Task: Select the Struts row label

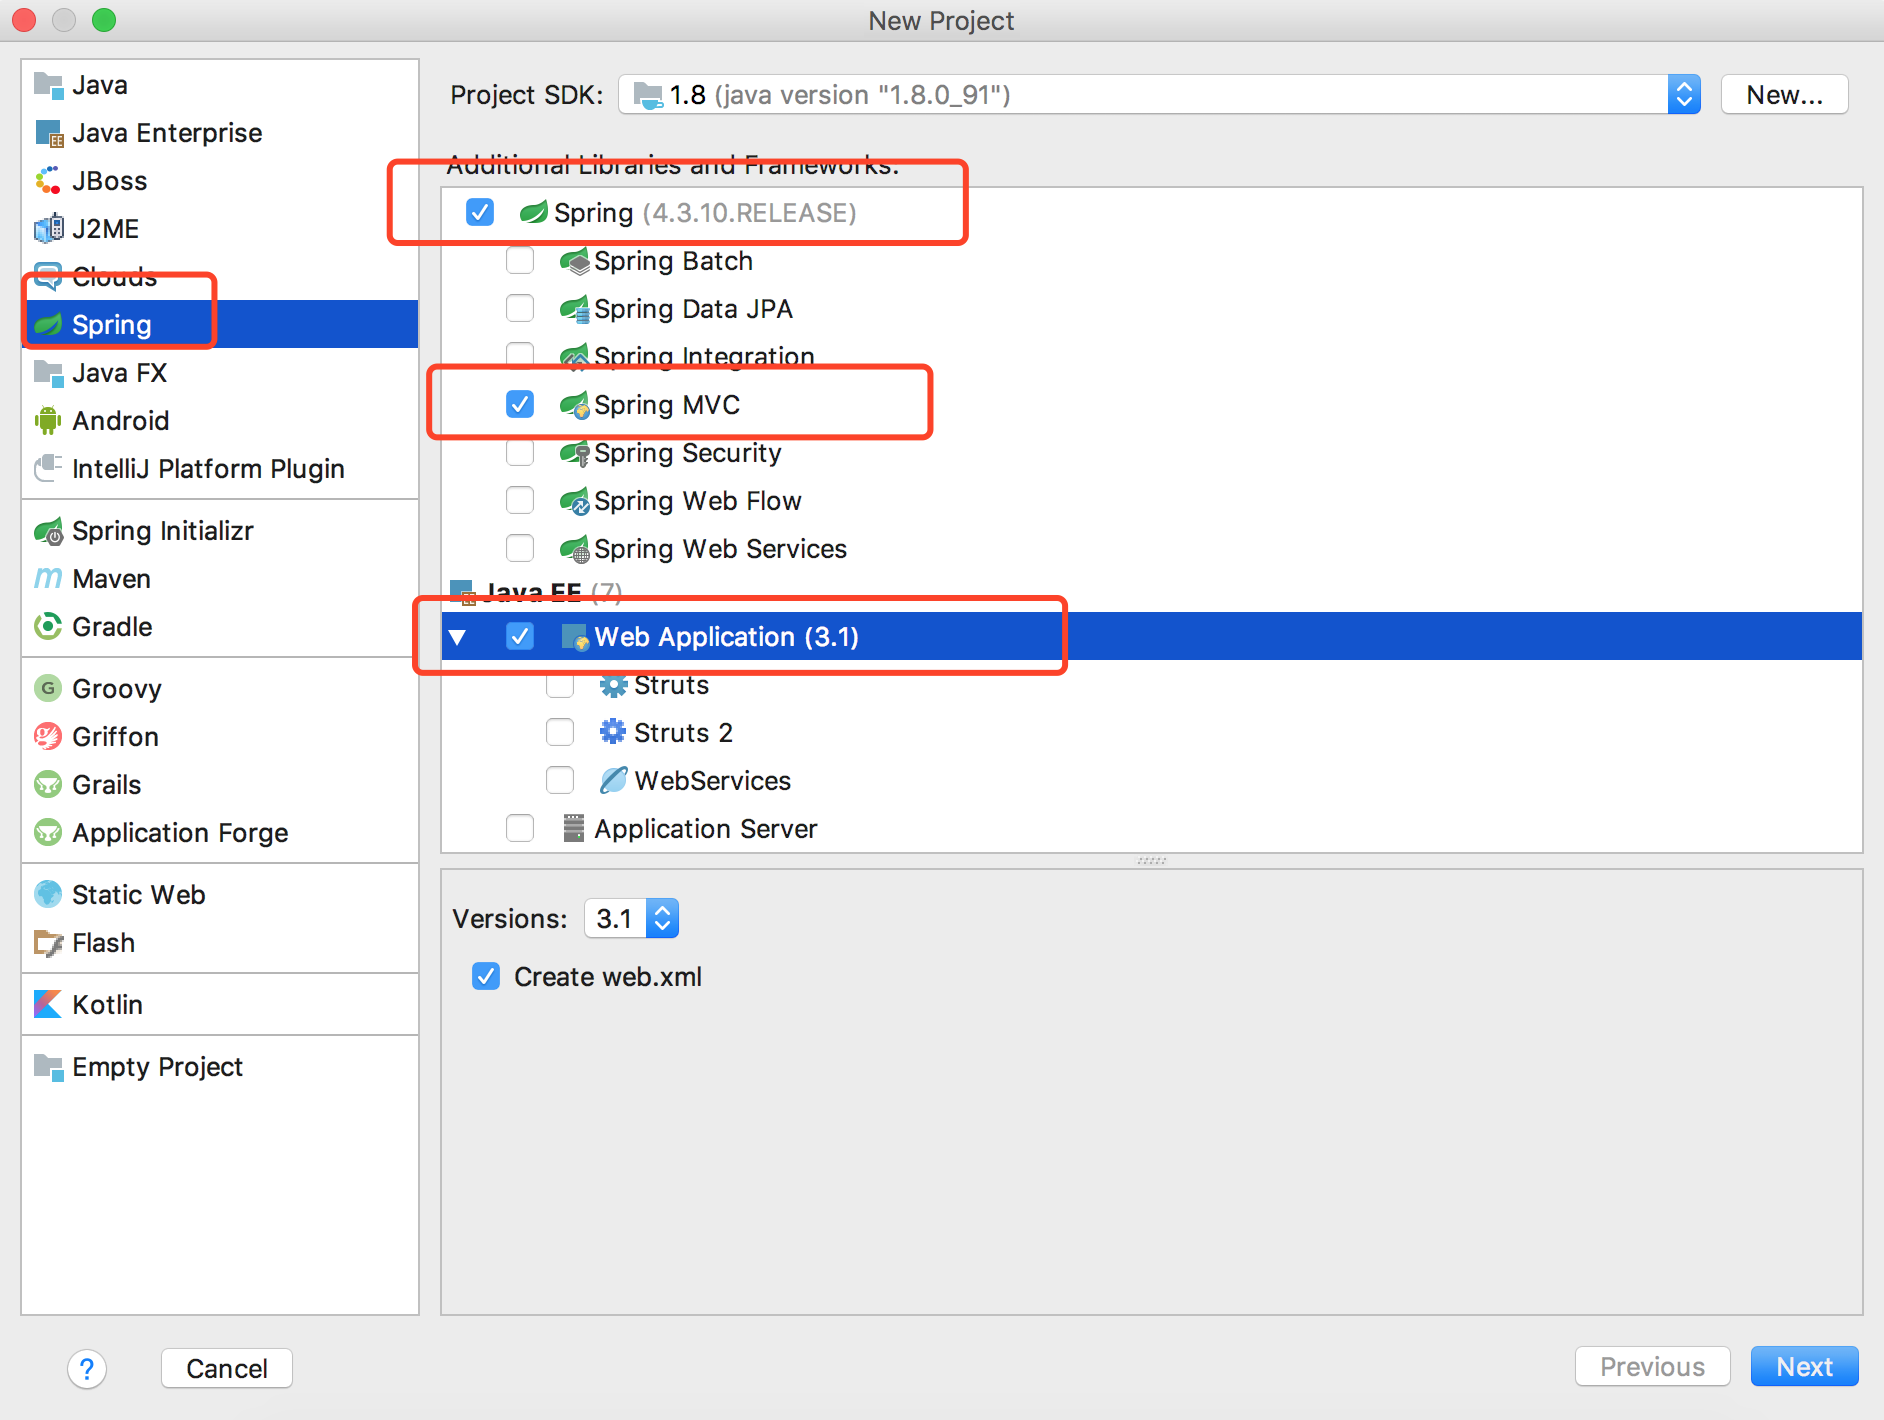Action: (671, 685)
